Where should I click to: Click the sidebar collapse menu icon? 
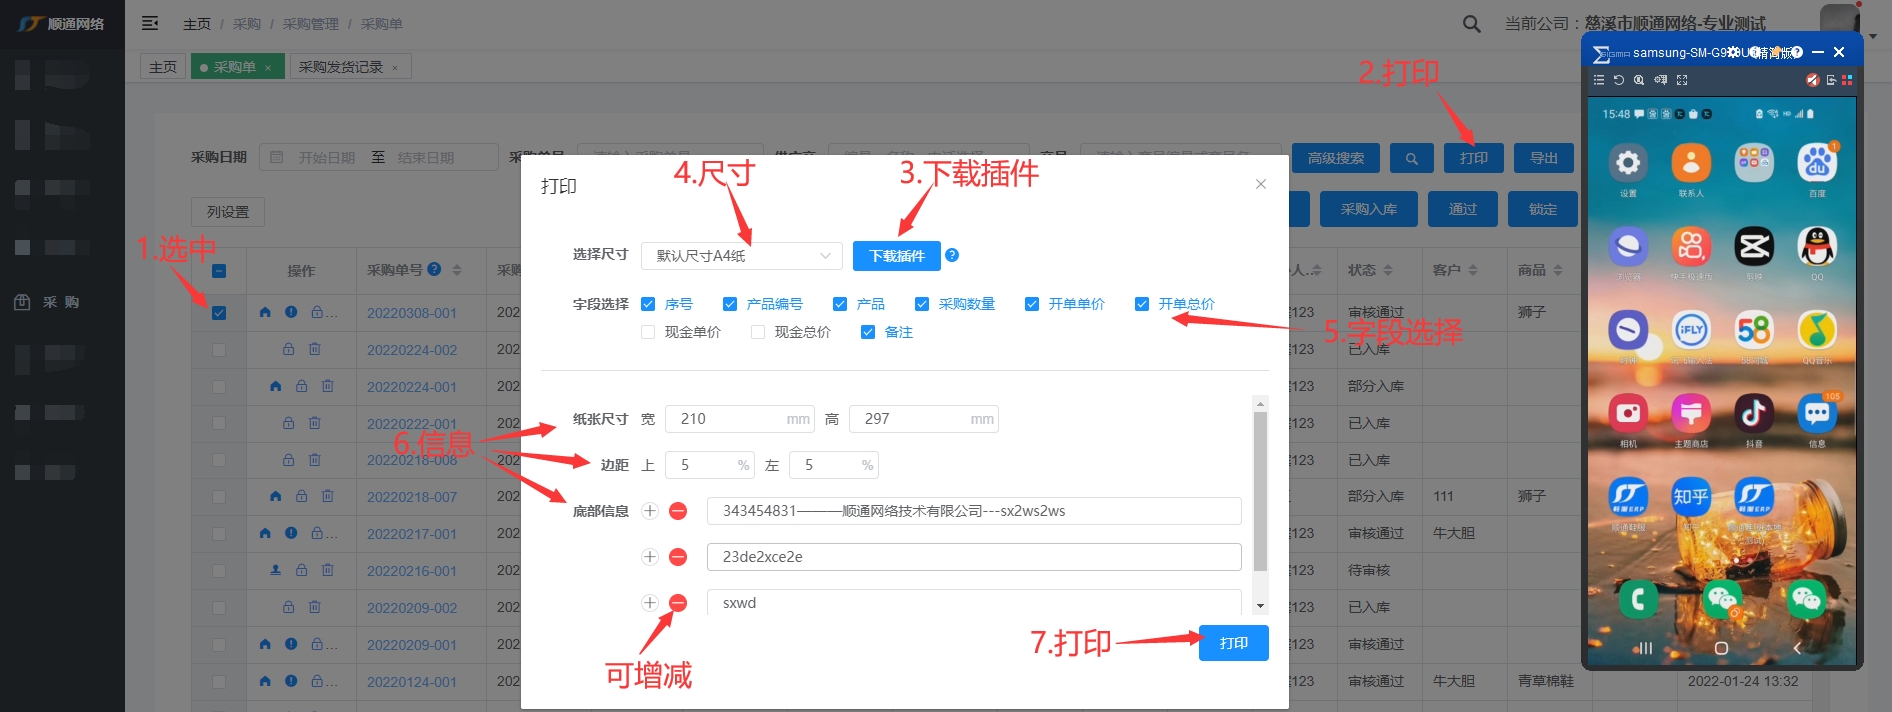click(x=150, y=23)
